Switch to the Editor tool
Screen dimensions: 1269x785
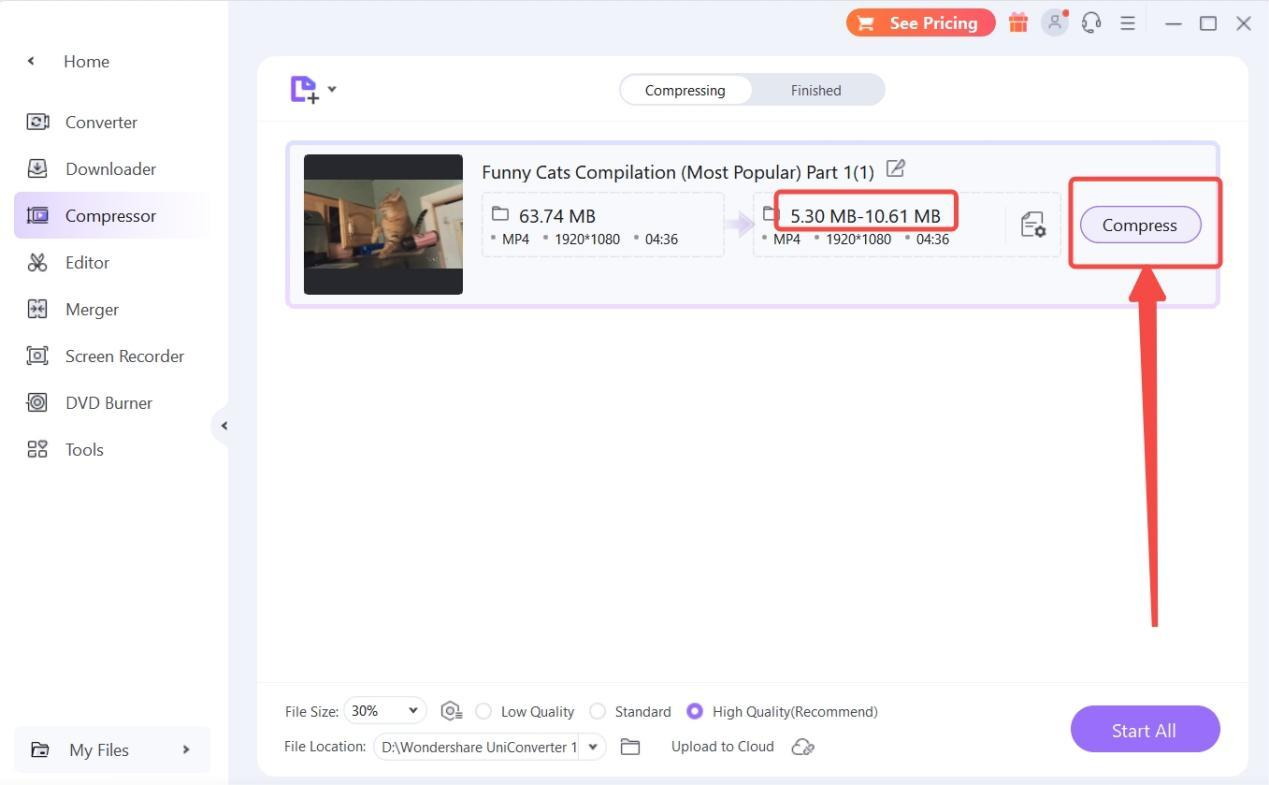pyautogui.click(x=88, y=262)
